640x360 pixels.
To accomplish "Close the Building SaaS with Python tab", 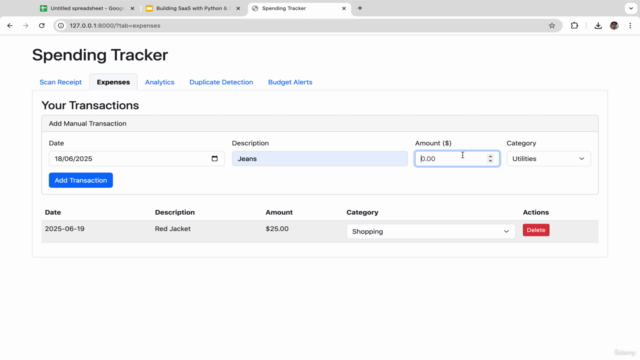I will 238,8.
